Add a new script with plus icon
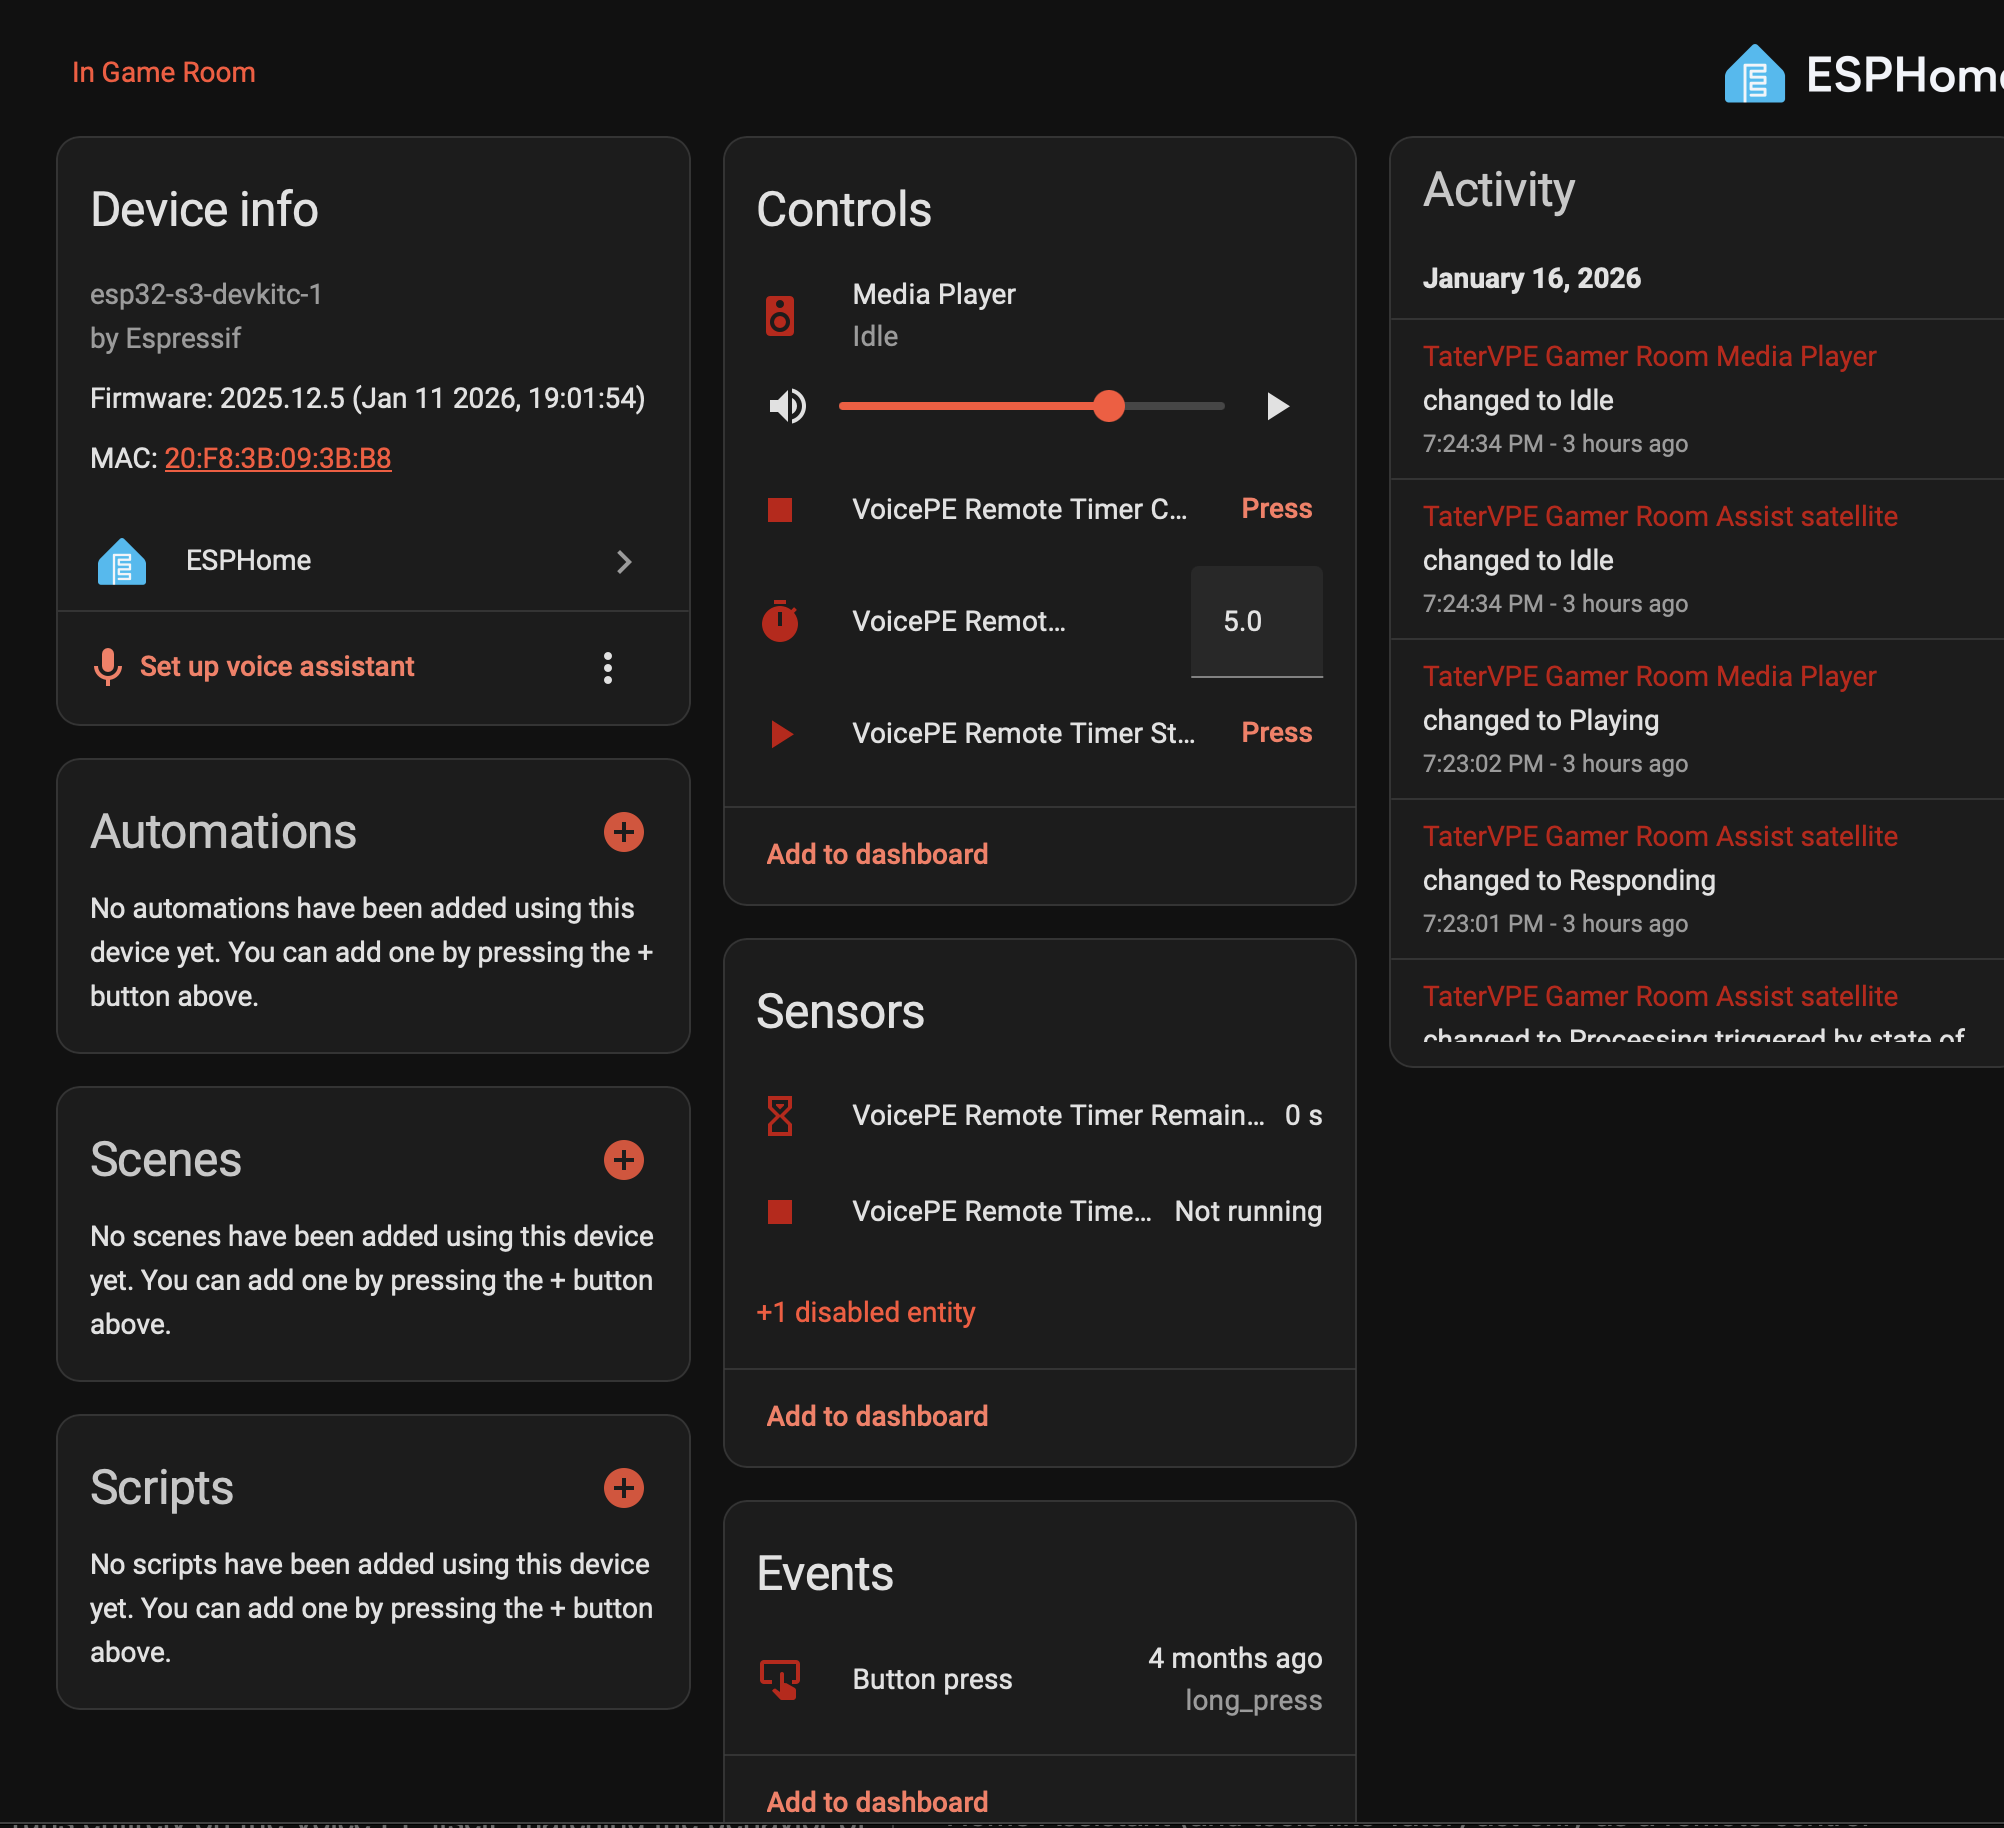The height and width of the screenshot is (1828, 2004). pos(624,1488)
